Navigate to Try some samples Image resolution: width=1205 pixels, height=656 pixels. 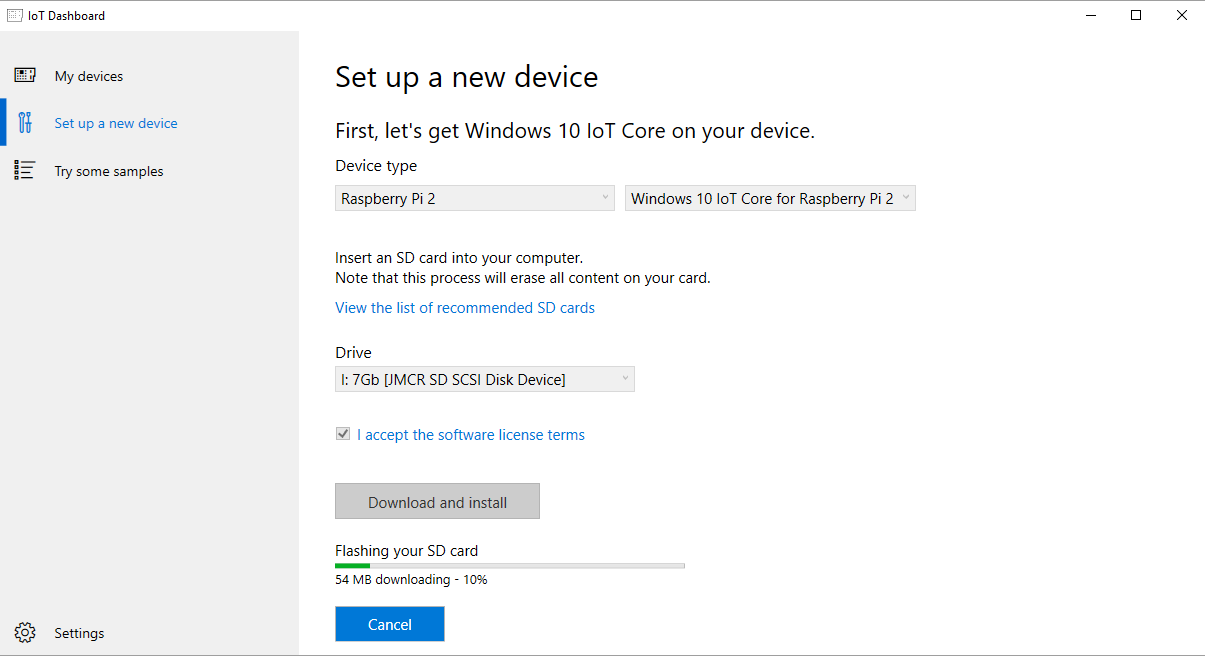(x=108, y=170)
